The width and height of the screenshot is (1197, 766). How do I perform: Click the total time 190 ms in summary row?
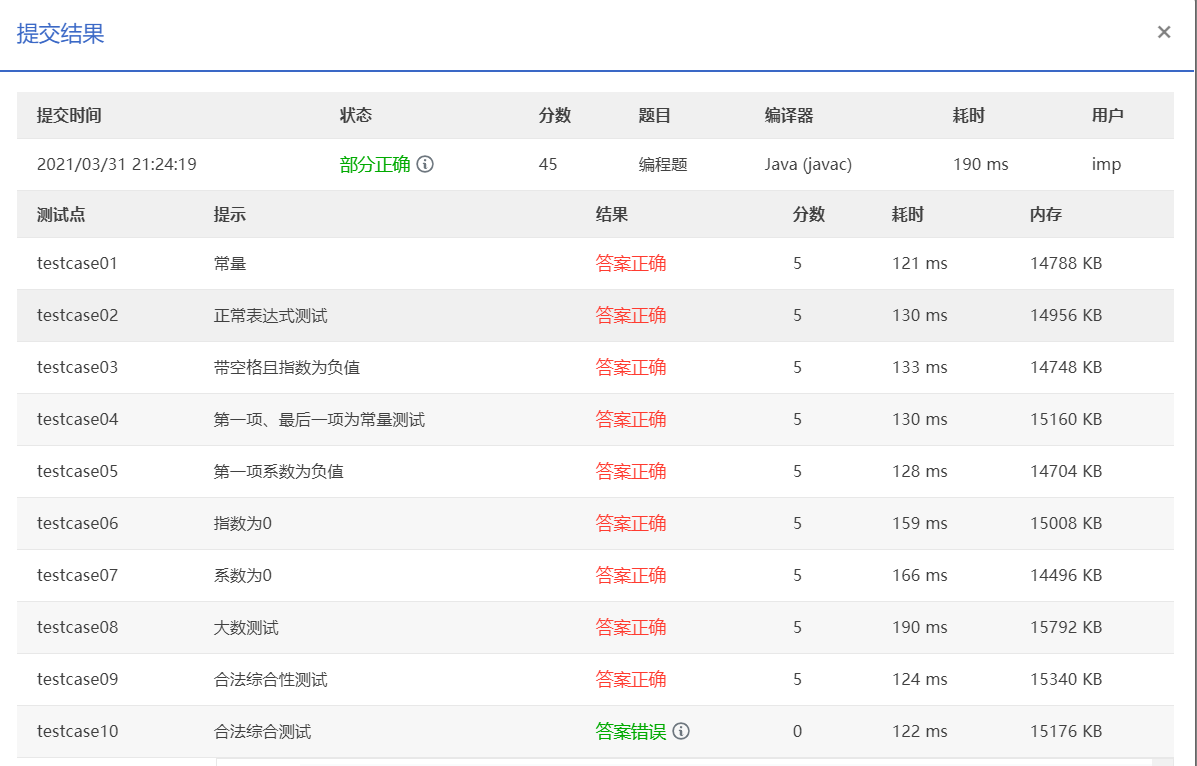(980, 164)
